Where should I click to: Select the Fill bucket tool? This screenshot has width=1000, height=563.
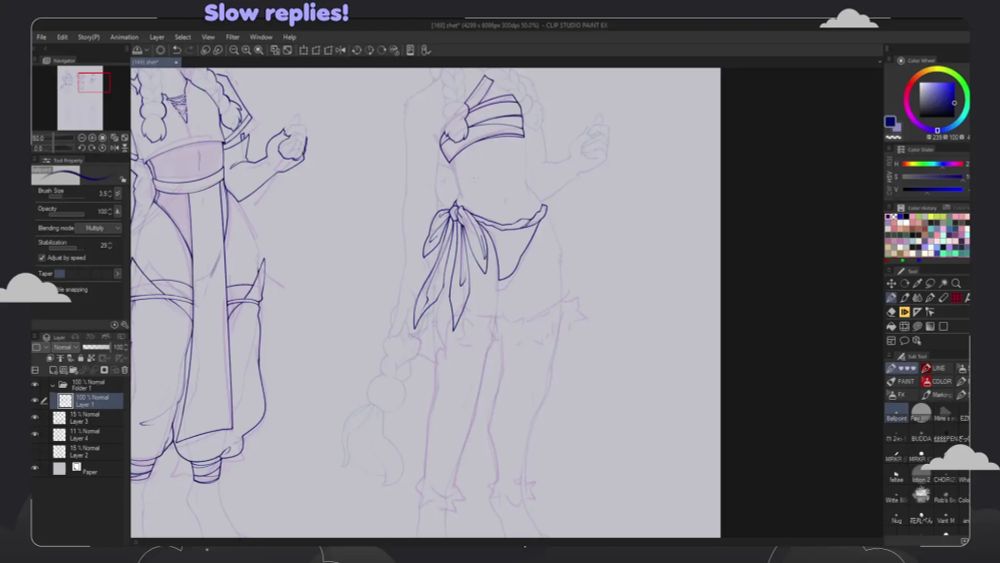[x=892, y=326]
